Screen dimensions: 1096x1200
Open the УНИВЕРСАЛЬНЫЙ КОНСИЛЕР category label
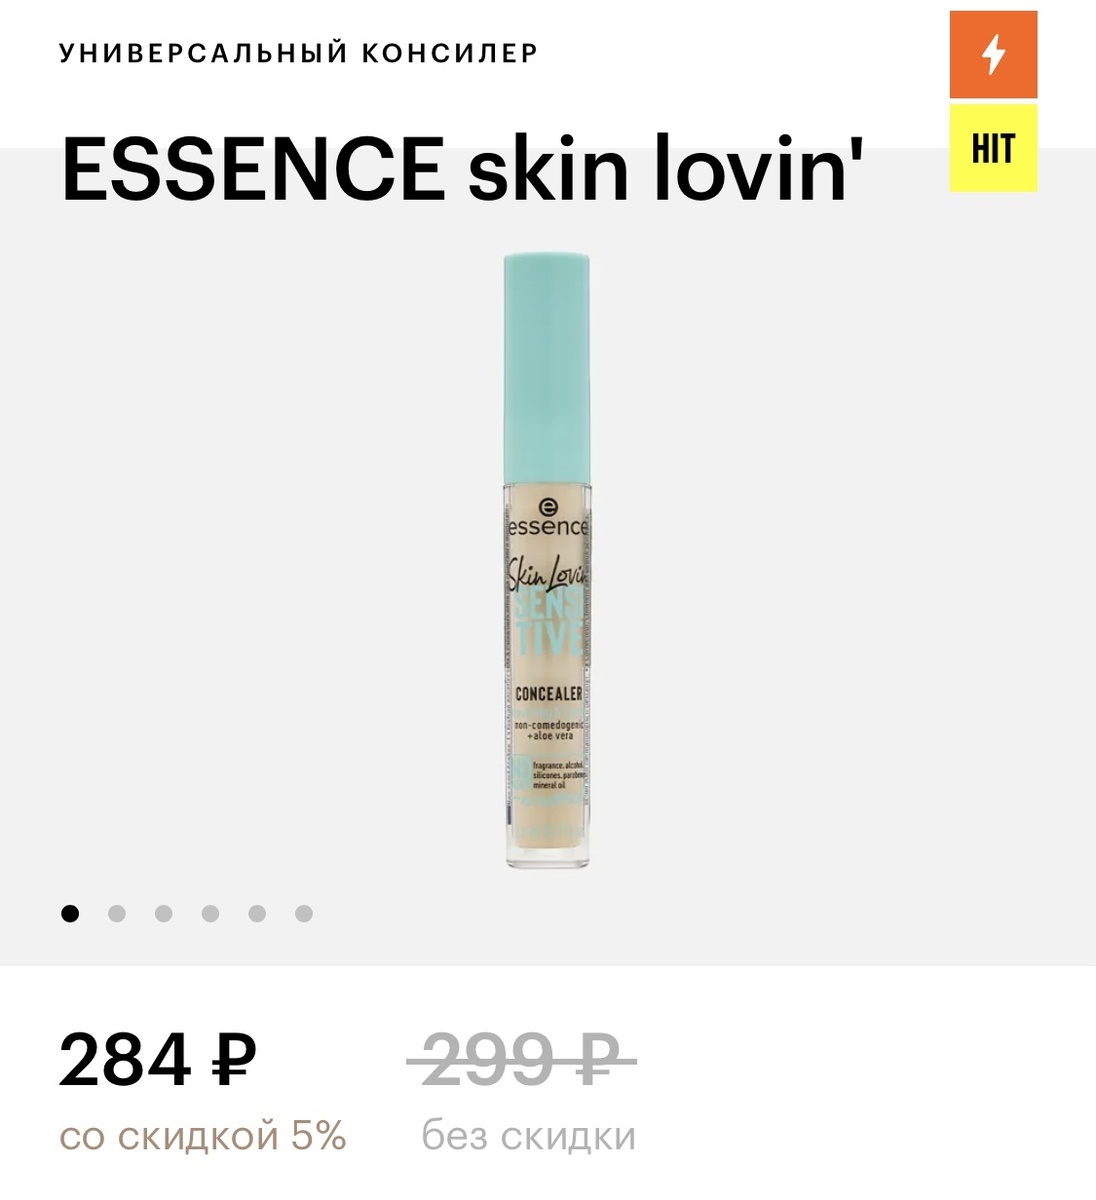click(x=299, y=53)
